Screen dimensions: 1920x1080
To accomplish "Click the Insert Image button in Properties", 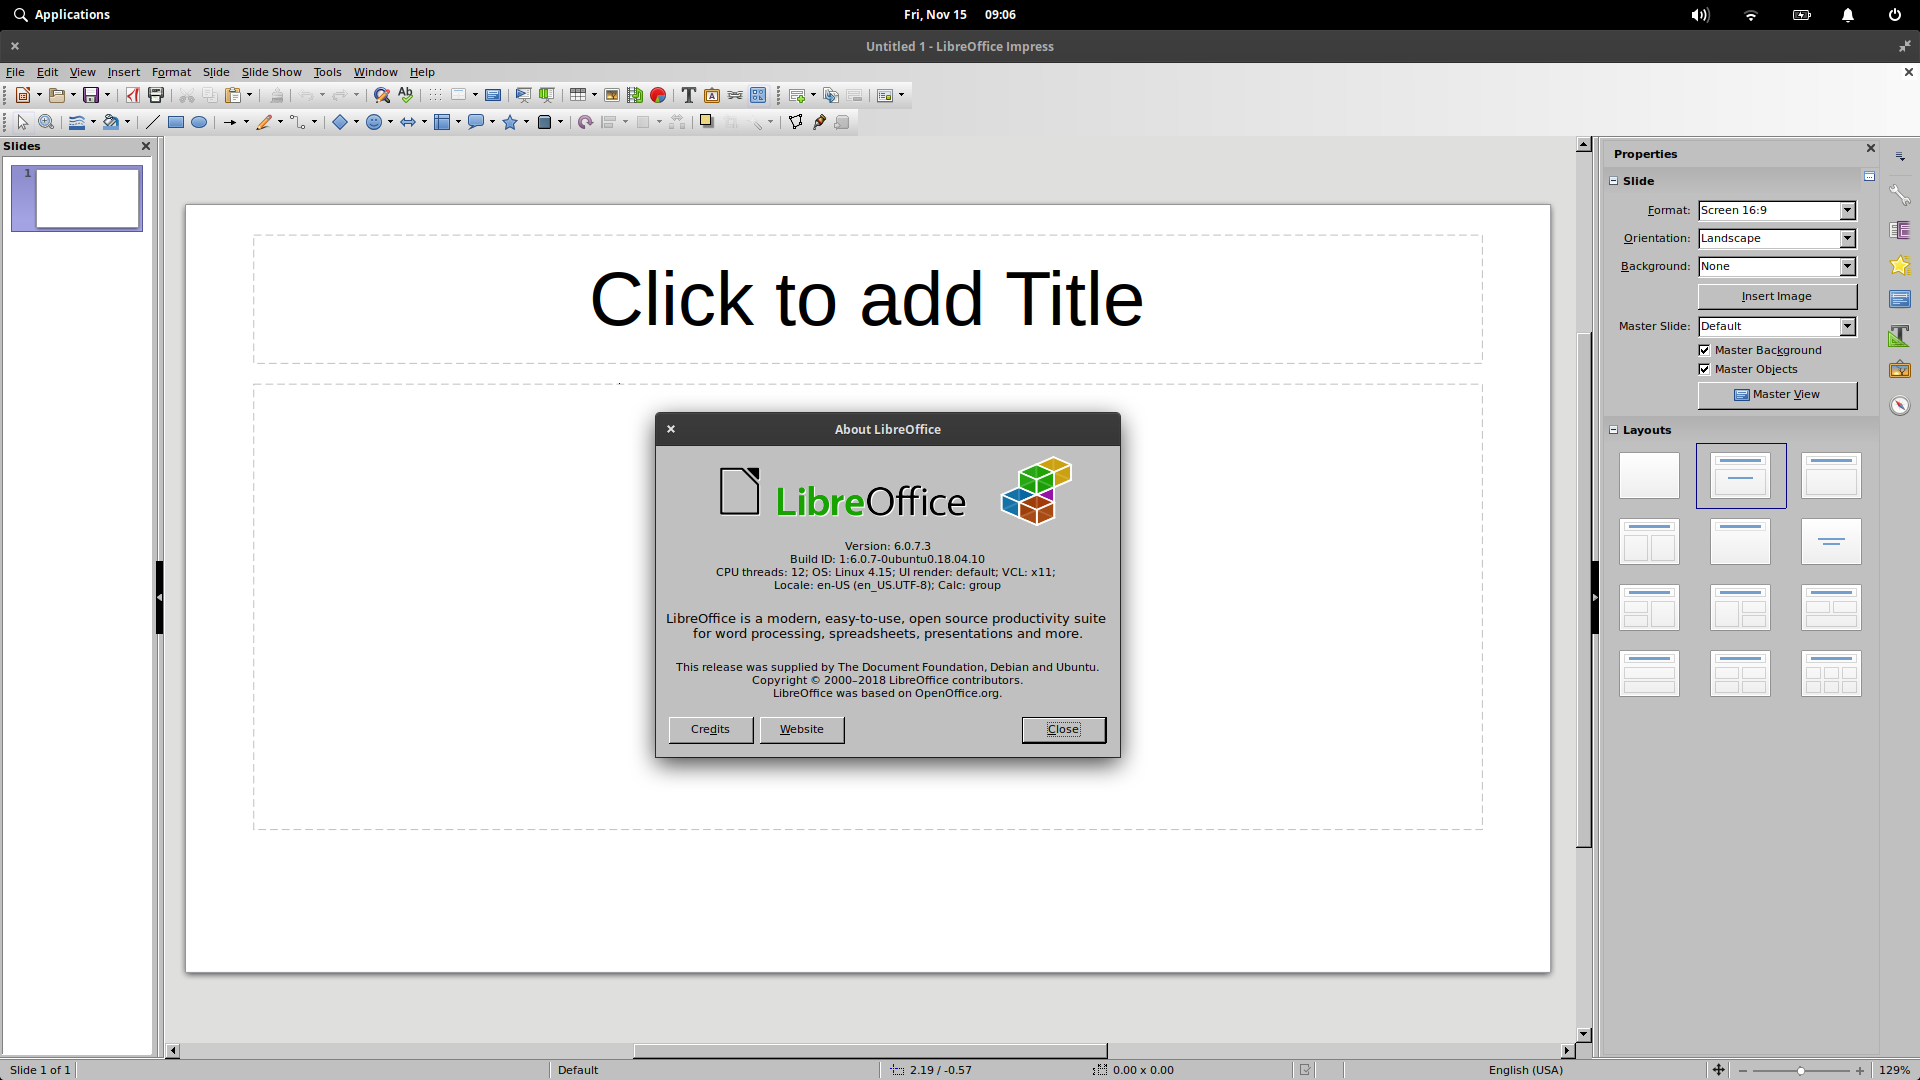I will coord(1775,294).
